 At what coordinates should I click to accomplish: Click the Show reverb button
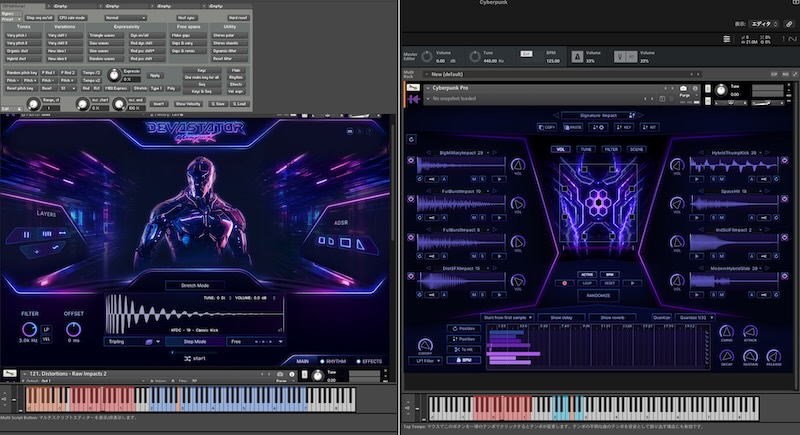pyautogui.click(x=613, y=318)
